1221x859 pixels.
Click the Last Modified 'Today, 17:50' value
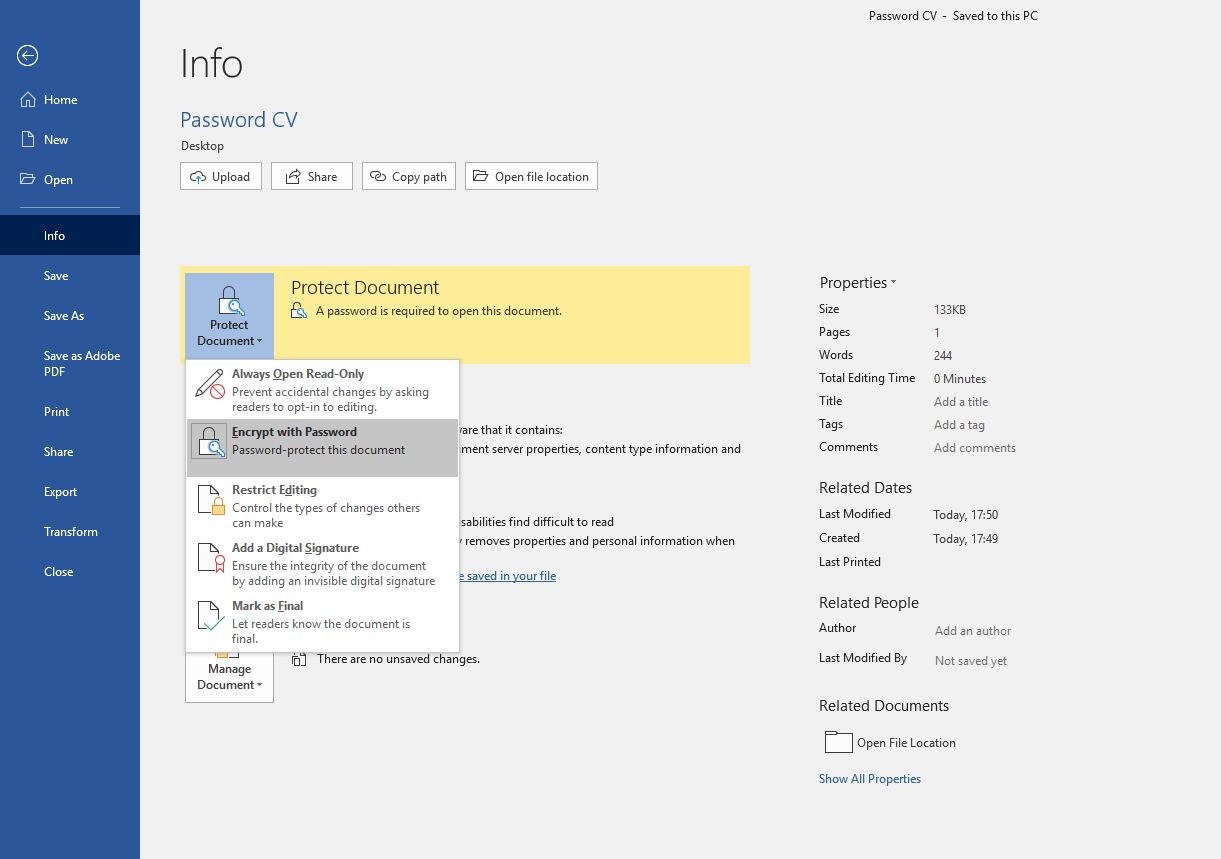966,515
